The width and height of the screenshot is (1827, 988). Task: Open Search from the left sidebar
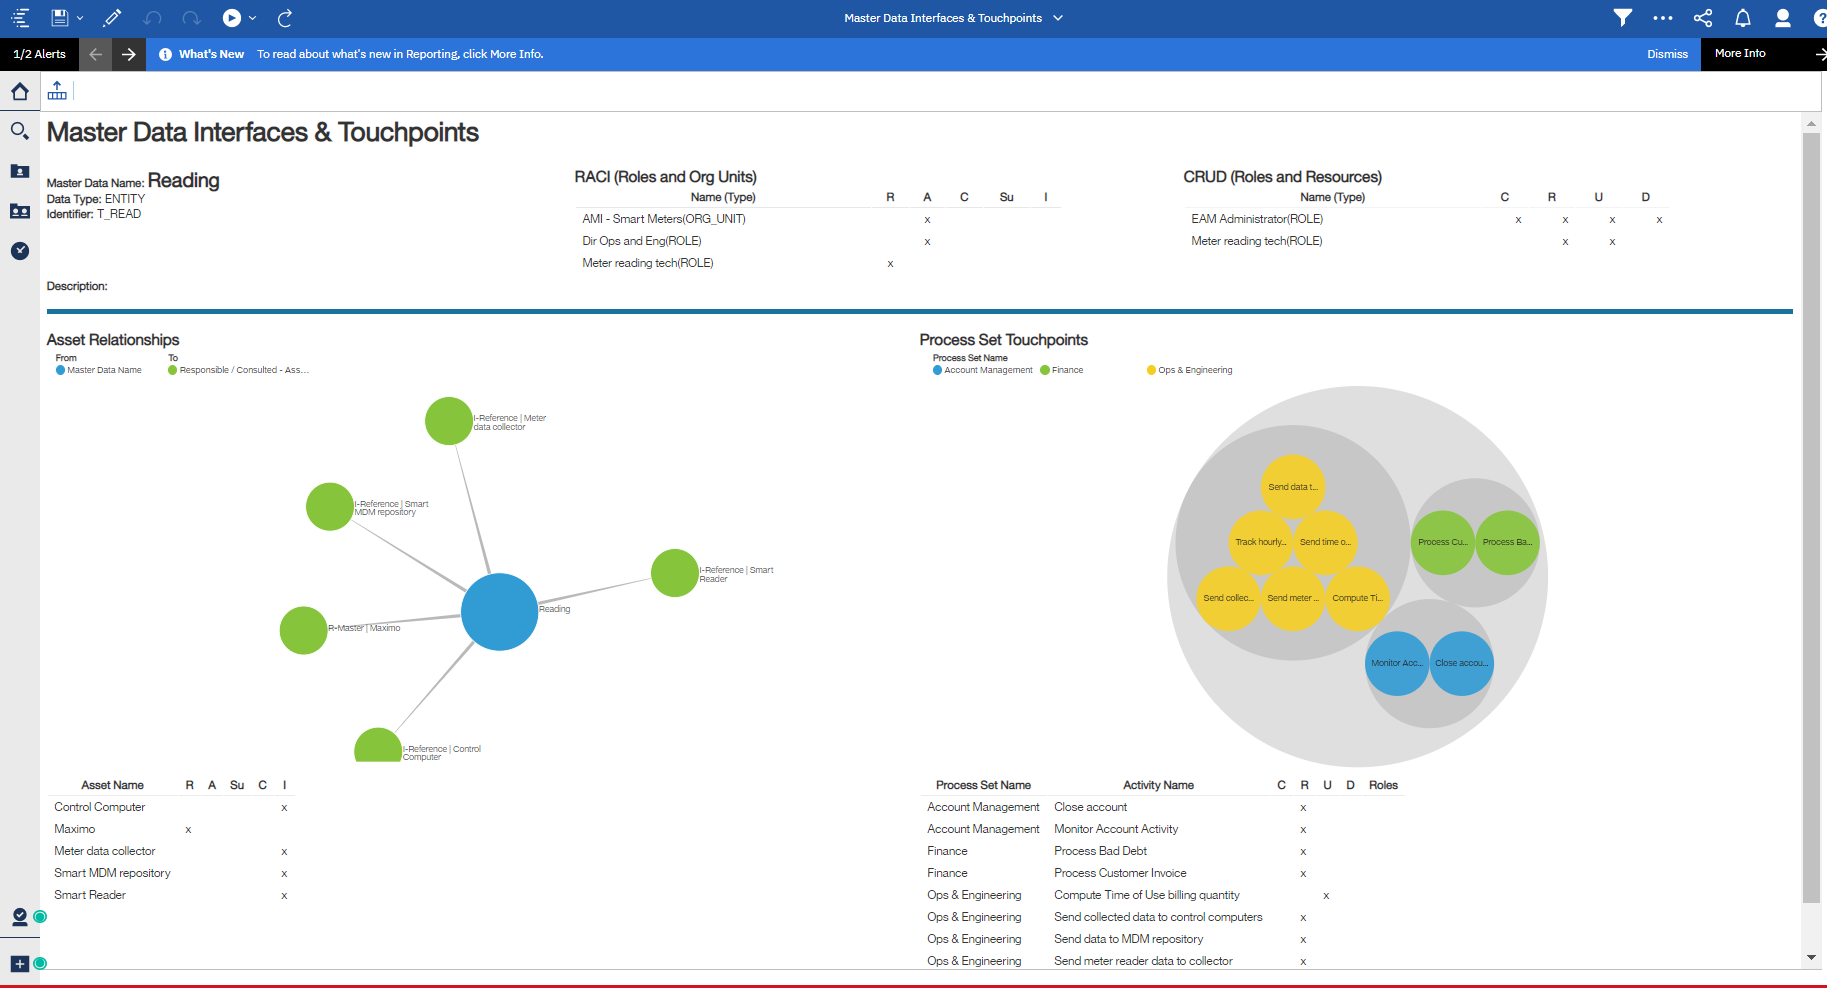tap(19, 131)
